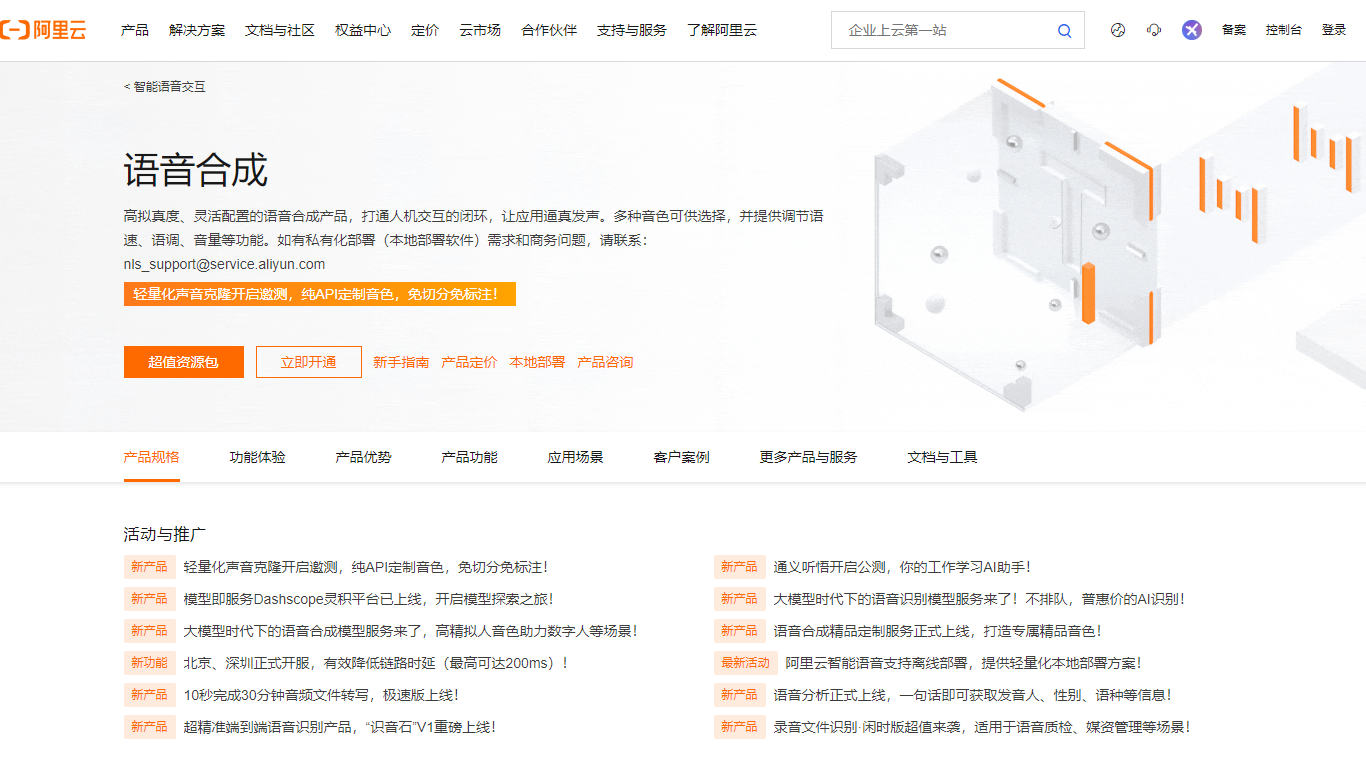Open 大模型时代下的语音合成模型服务 item
This screenshot has height=780, width=1366.
point(411,631)
